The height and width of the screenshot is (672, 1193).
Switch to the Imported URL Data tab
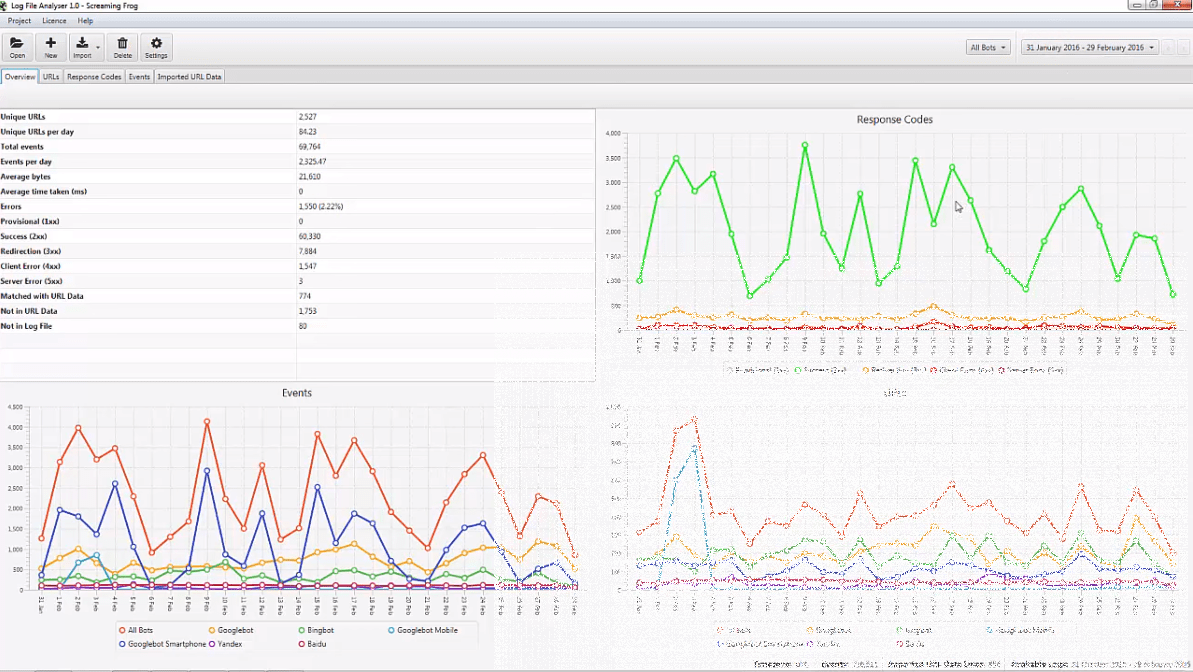click(x=189, y=77)
